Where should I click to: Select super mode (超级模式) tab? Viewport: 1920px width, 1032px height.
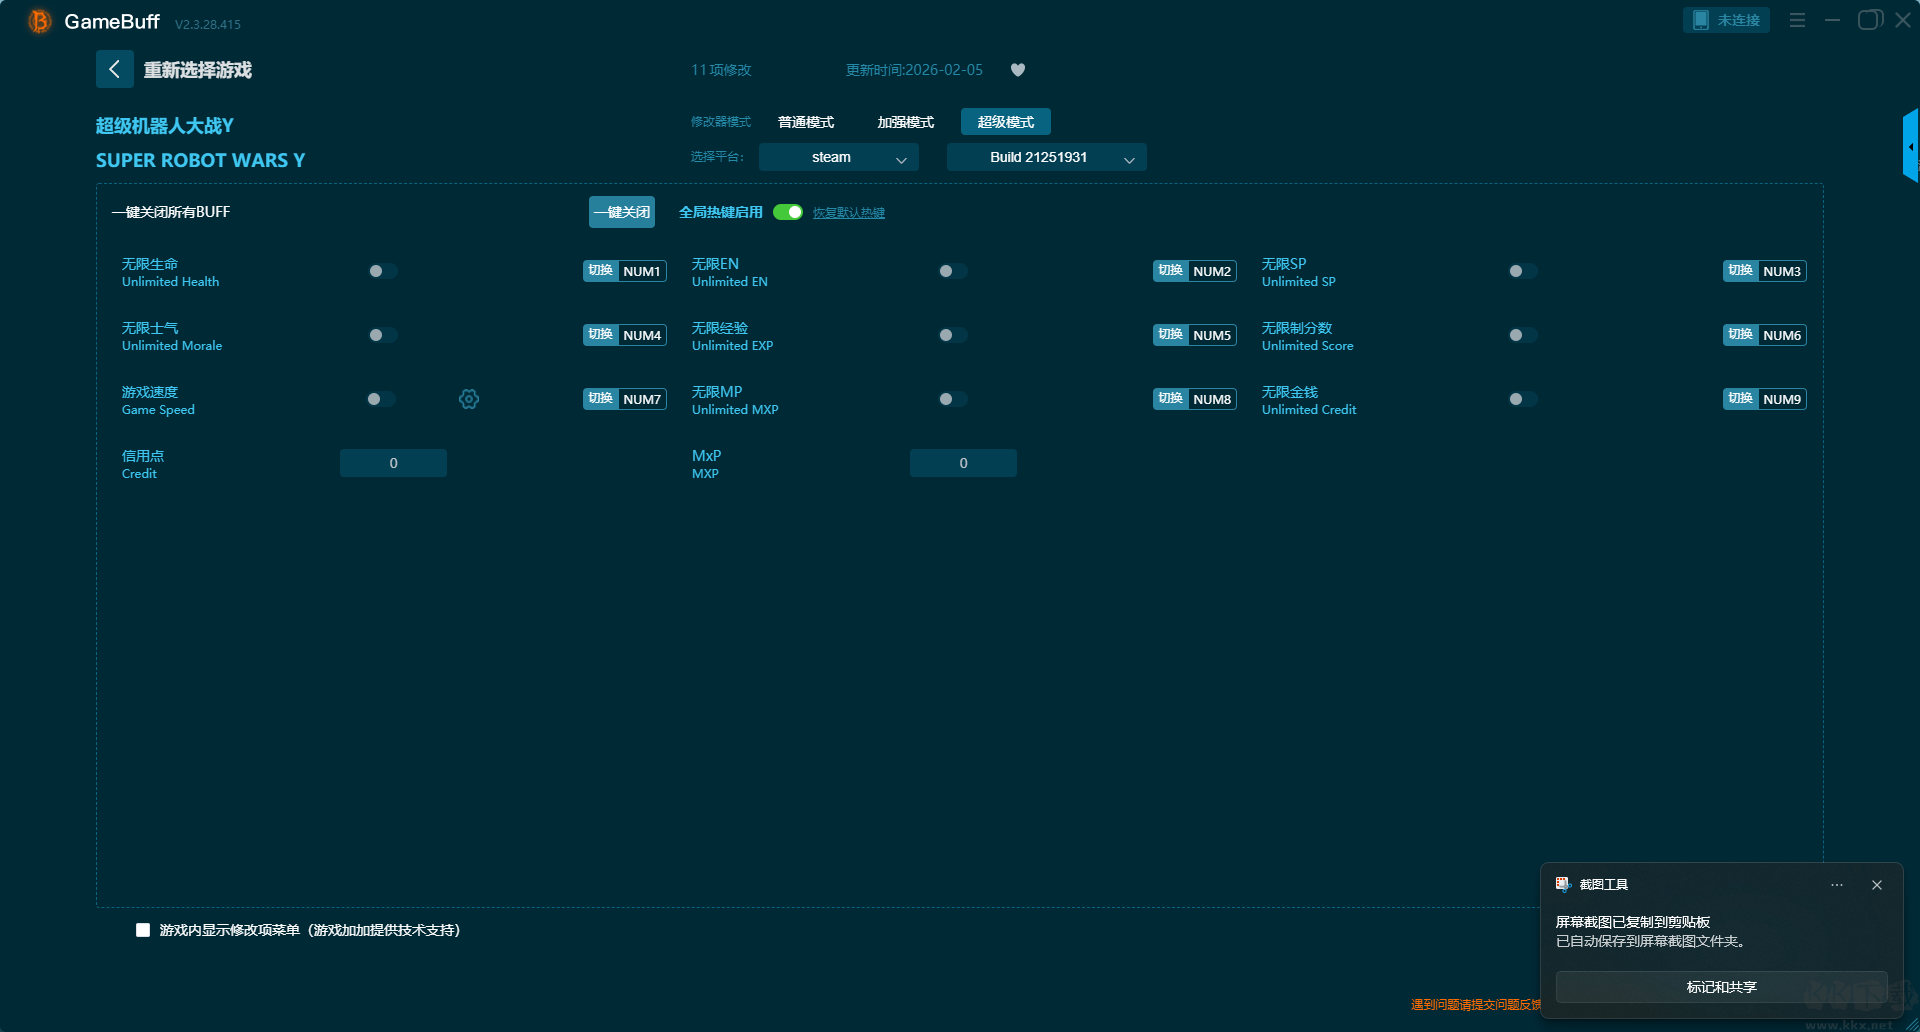1006,122
